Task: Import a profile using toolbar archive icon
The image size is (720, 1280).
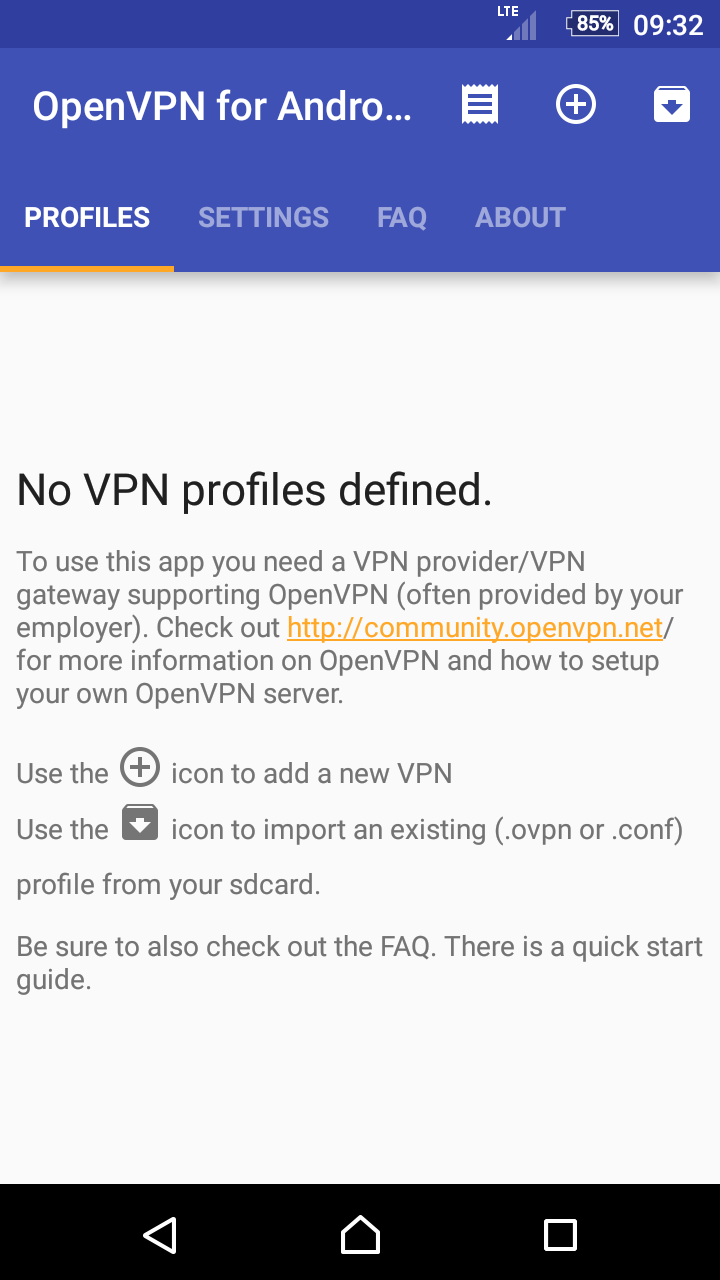Action: point(672,105)
